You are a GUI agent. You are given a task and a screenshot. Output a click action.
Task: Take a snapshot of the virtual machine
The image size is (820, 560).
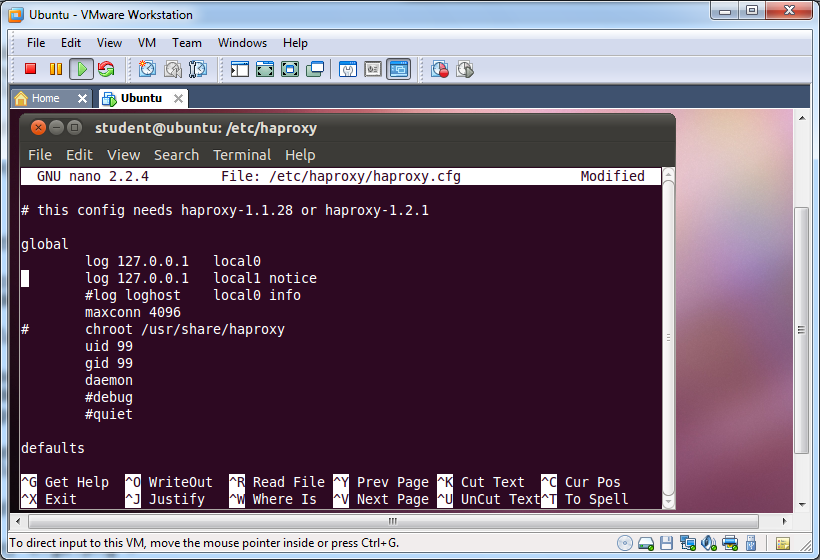coord(148,69)
